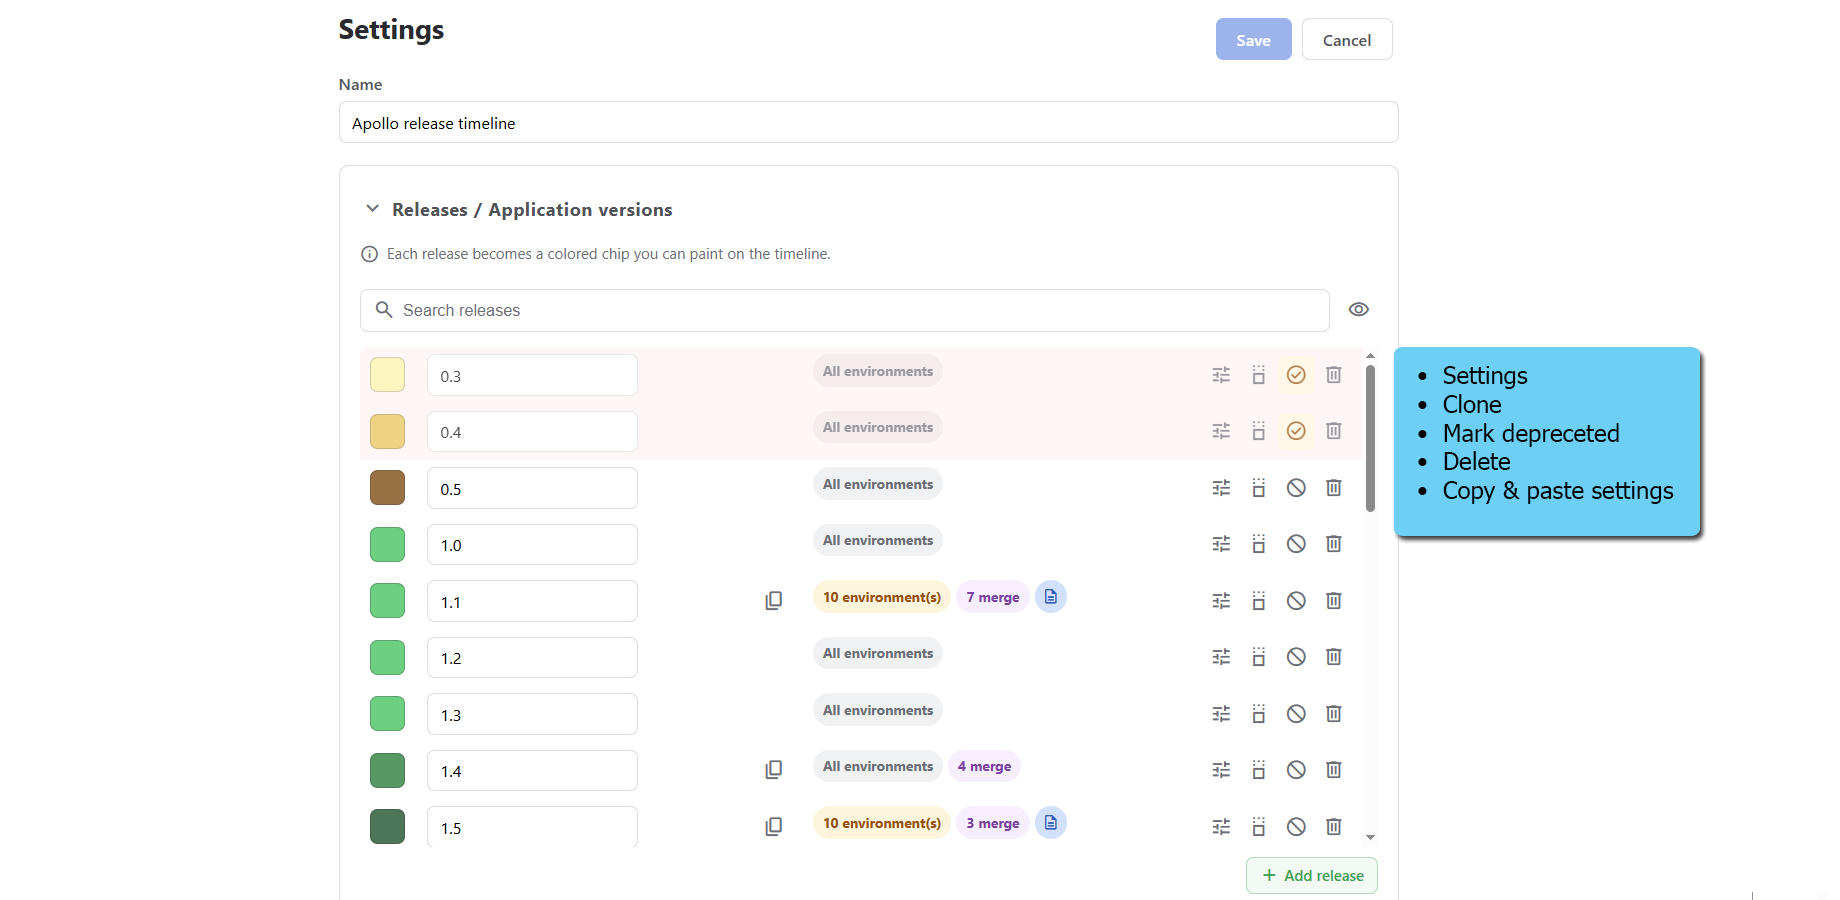Clone release 0.3 using its clone icon
Viewport: 1840px width, 900px height.
1258,375
